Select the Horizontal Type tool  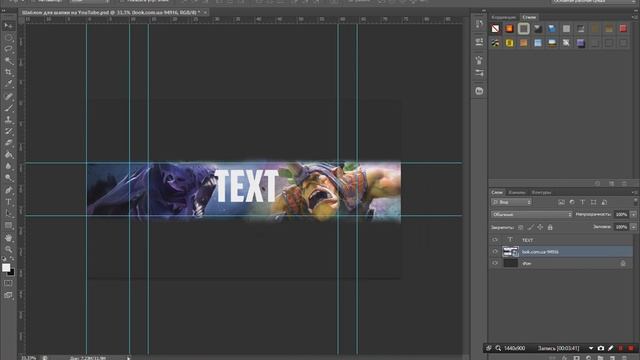[x=8, y=202]
